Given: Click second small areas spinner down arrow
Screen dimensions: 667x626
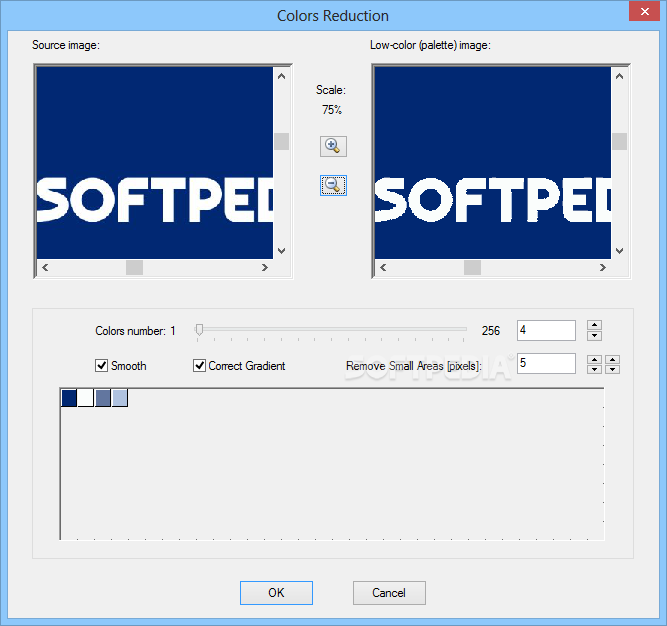Looking at the screenshot, I should [x=613, y=369].
